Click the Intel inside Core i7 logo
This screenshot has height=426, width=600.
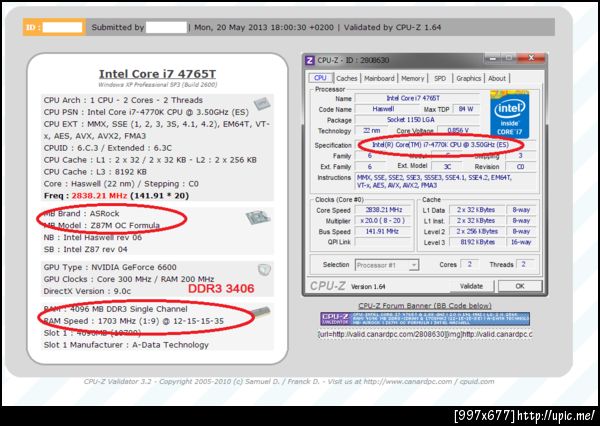[x=509, y=115]
